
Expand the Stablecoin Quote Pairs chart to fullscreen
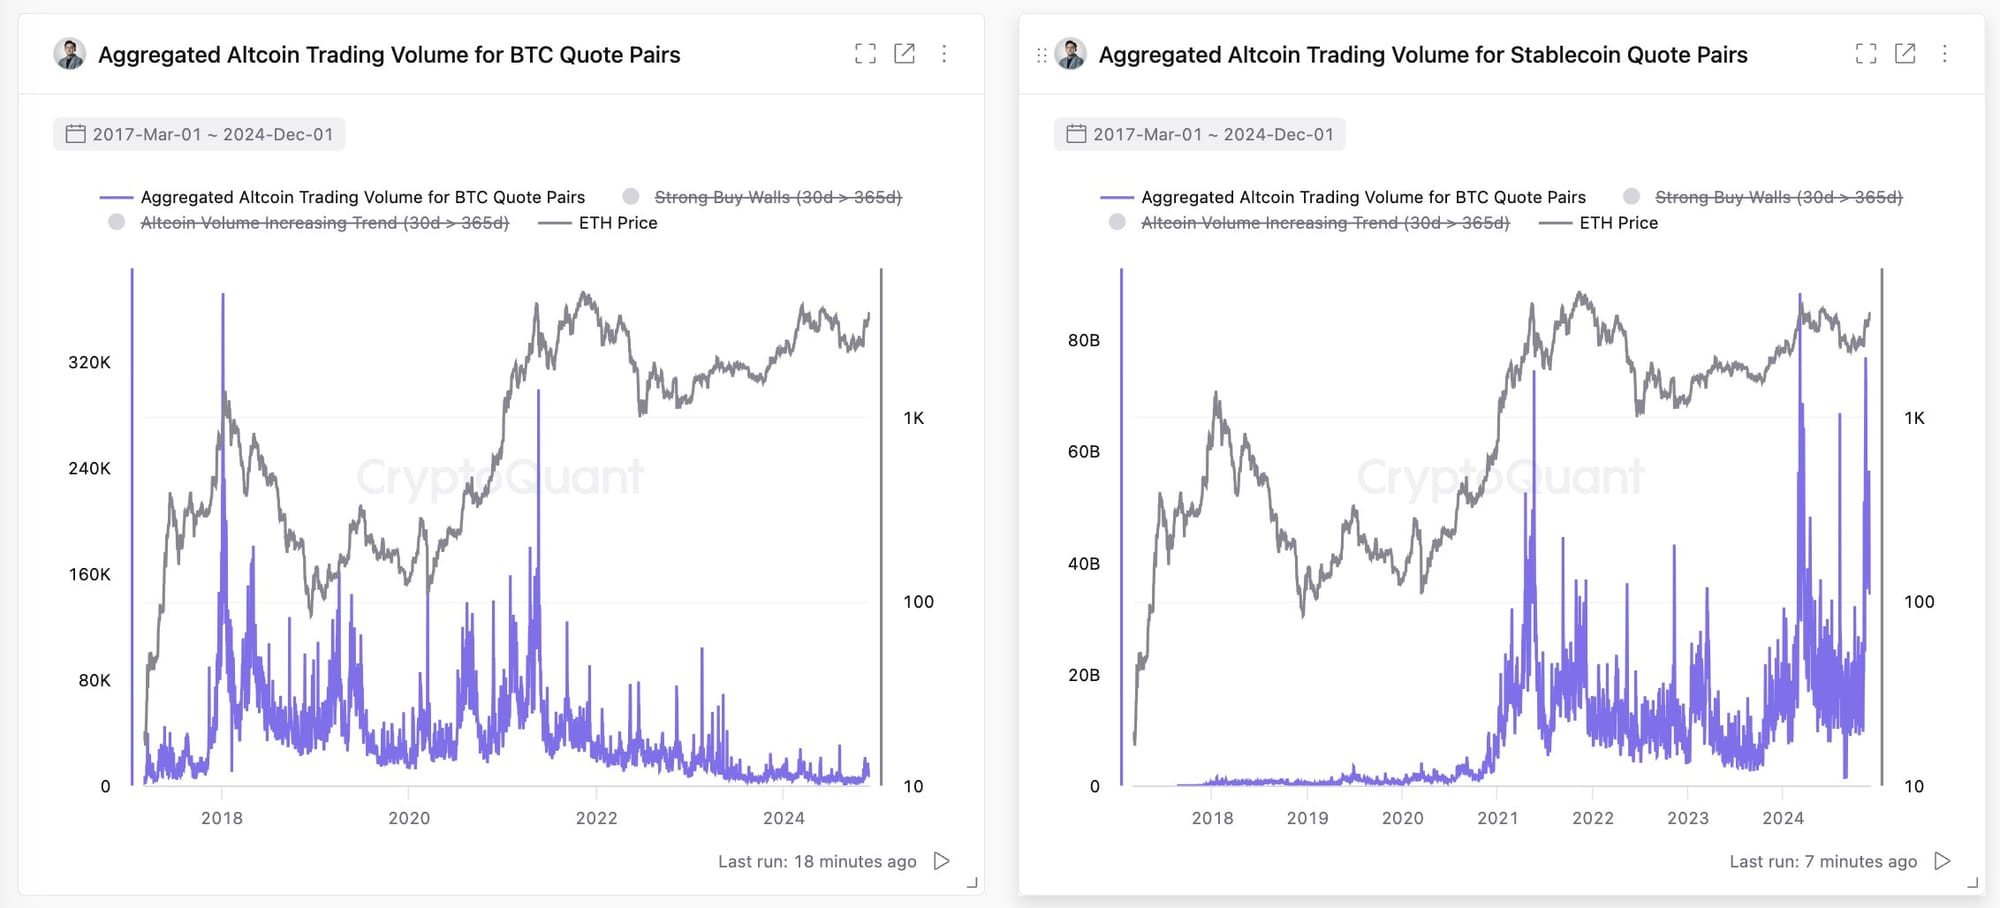(x=1866, y=54)
